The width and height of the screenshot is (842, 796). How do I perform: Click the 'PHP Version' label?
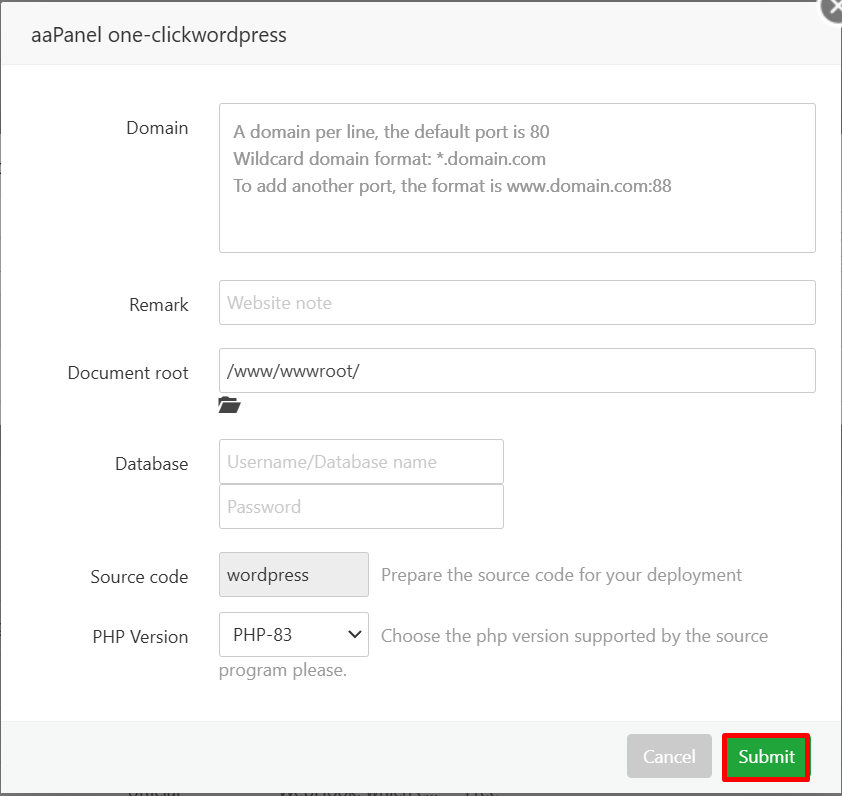pyautogui.click(x=141, y=637)
